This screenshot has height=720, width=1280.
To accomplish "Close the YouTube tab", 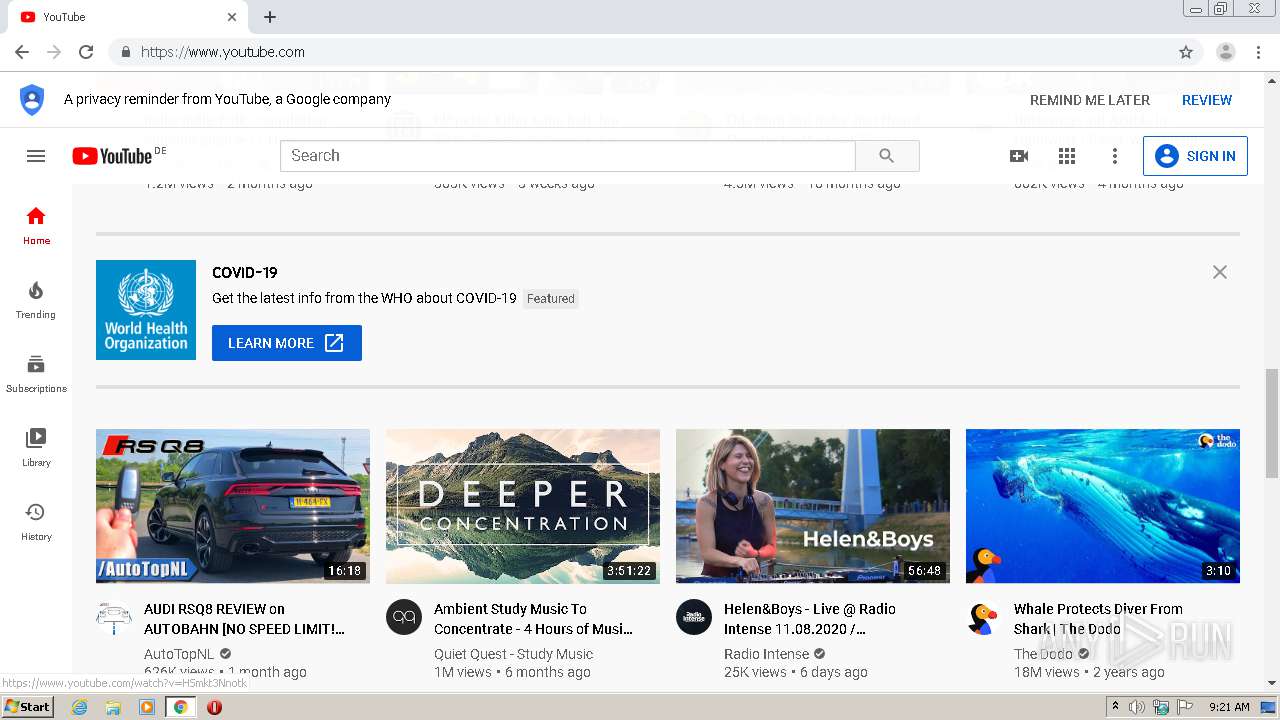I will tap(232, 17).
